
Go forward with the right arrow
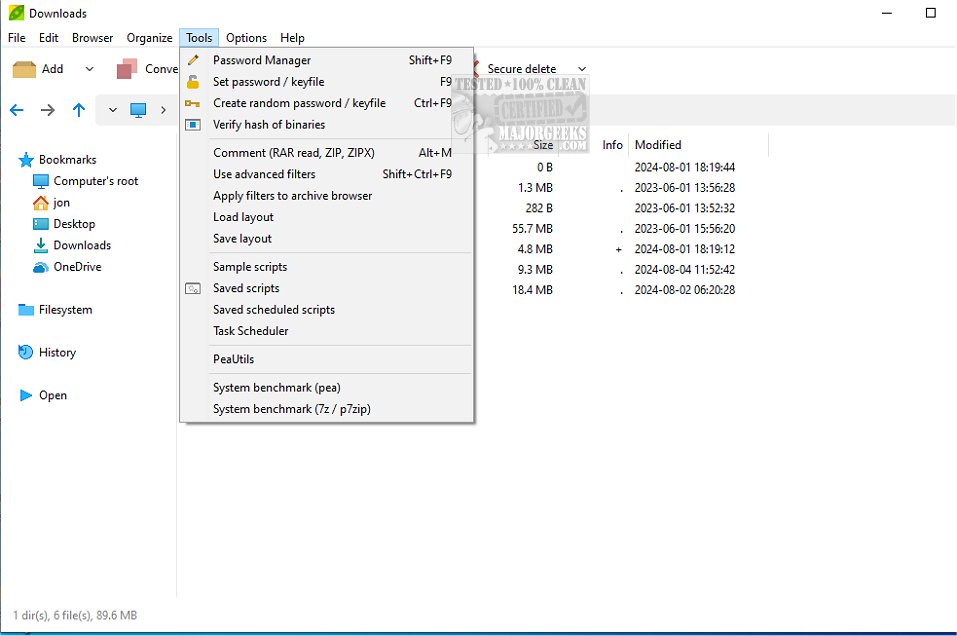[48, 110]
